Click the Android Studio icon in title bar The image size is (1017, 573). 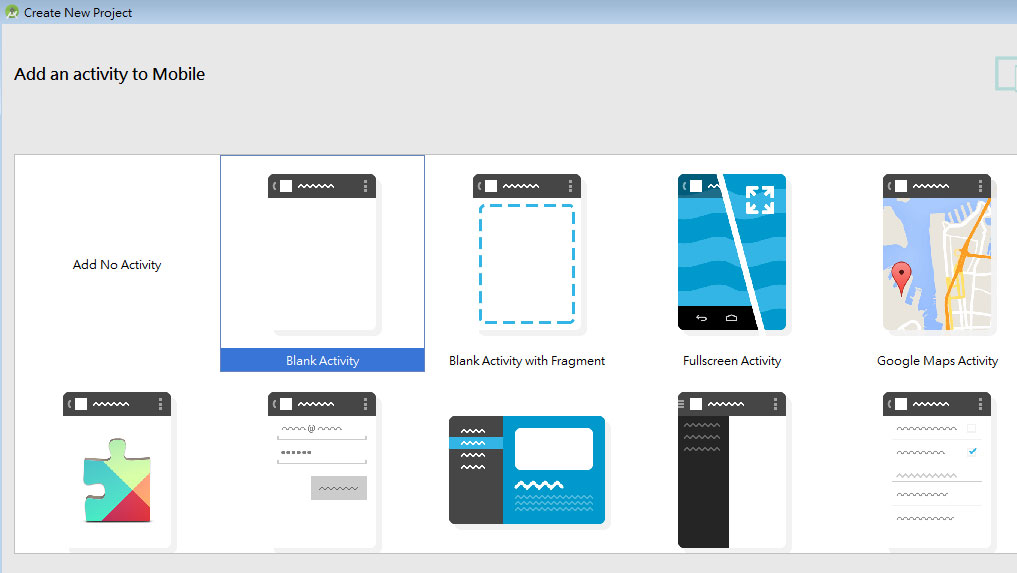click(x=12, y=12)
